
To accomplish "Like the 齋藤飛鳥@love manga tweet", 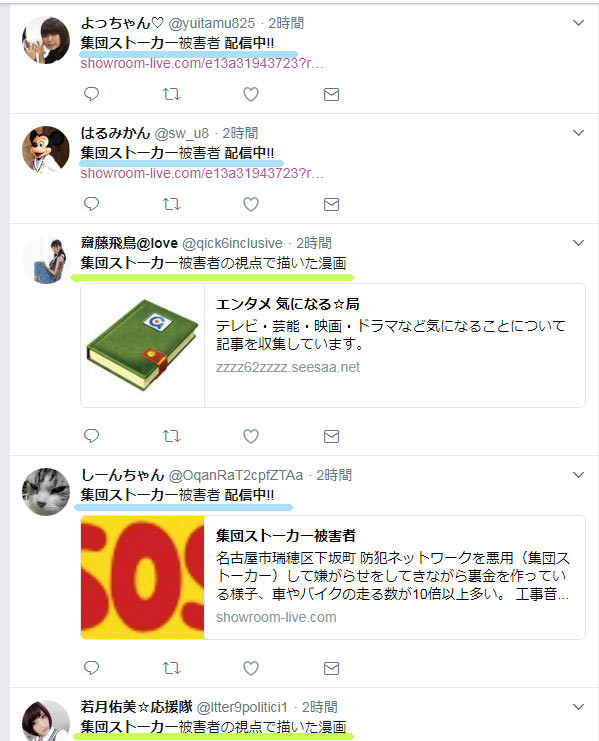I will 251,436.
